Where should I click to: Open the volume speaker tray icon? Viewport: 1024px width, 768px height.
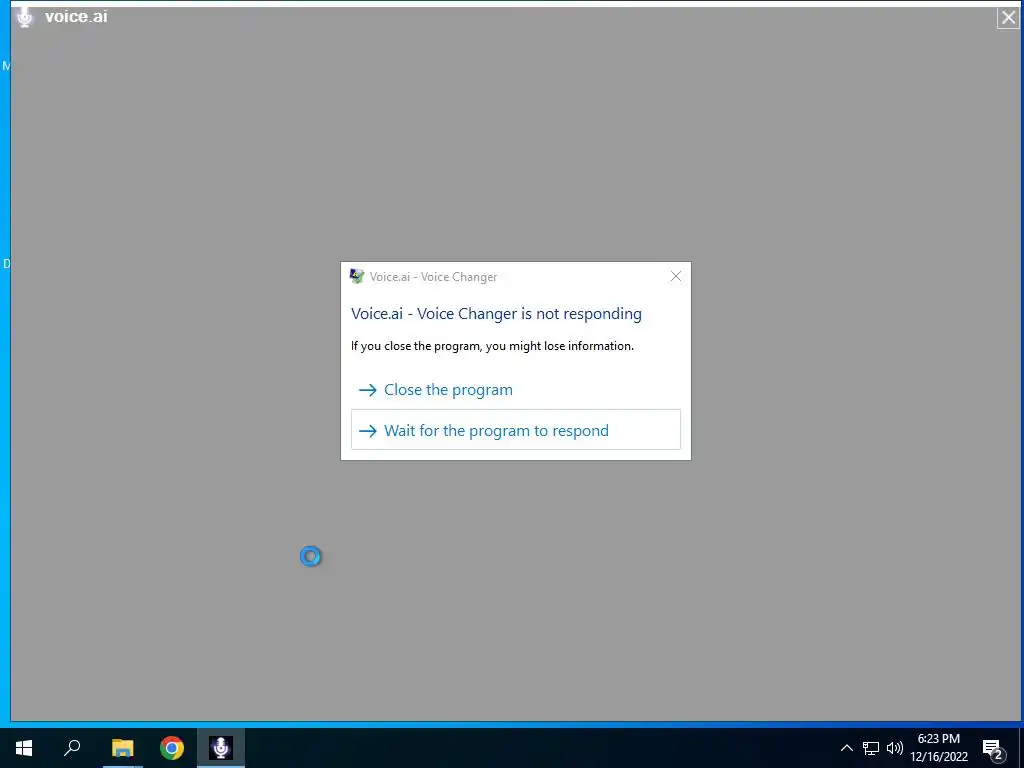(895, 748)
